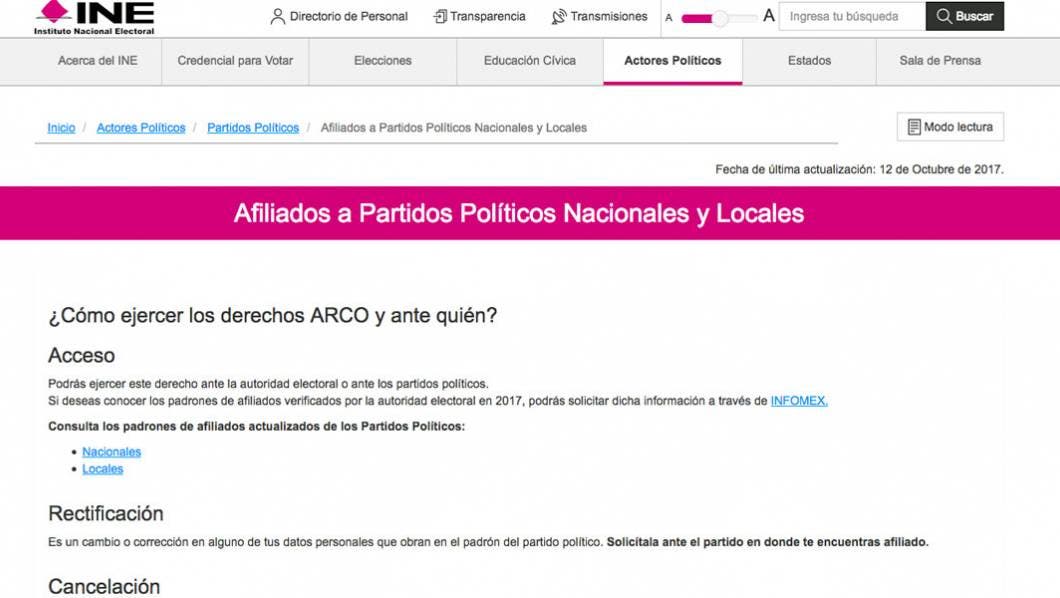Click the magnifying glass in Buscar

click(944, 17)
